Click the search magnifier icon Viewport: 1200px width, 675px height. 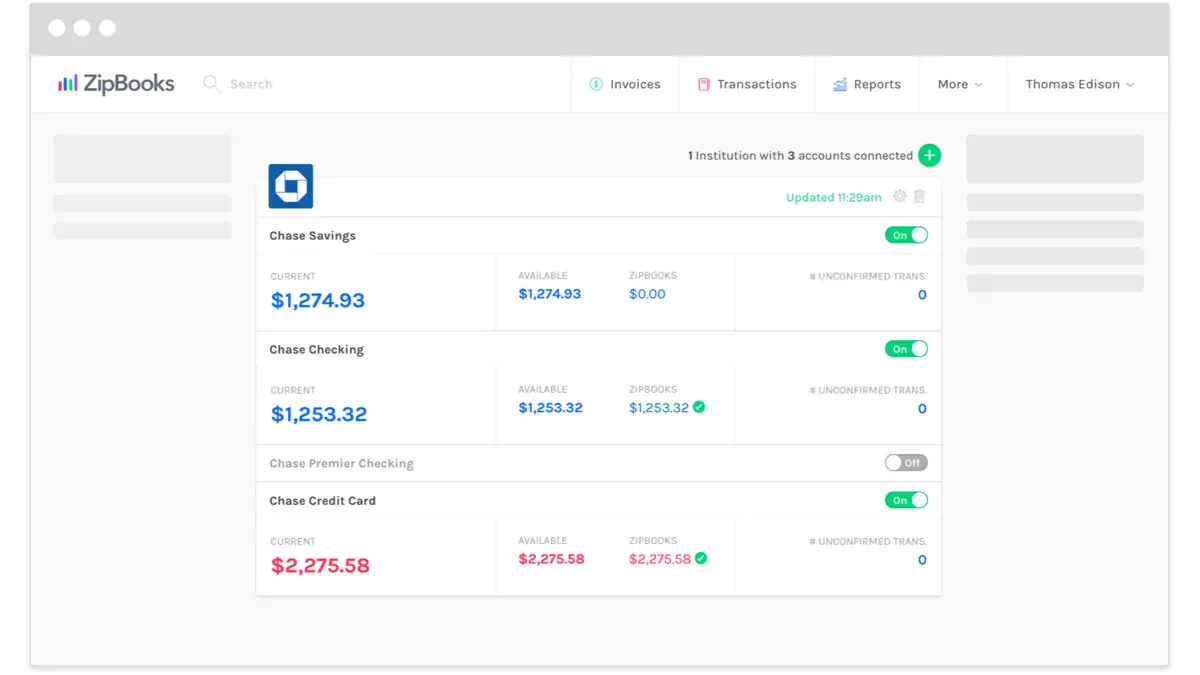click(211, 84)
